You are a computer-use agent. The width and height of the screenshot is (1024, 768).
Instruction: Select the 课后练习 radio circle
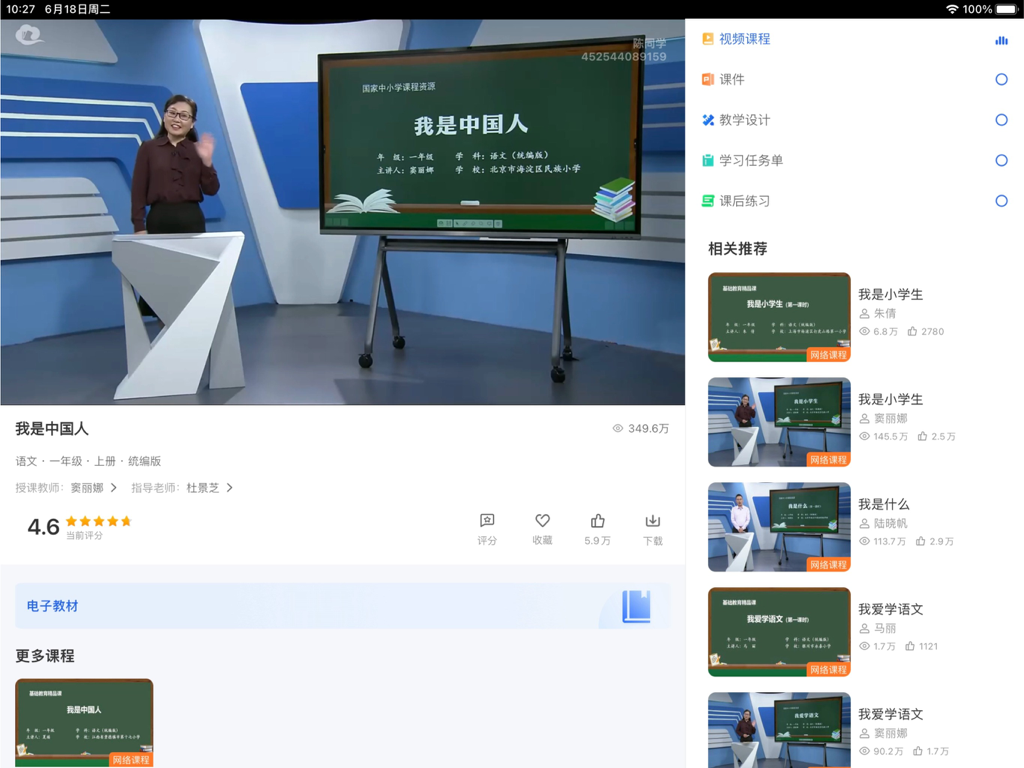pos(1001,201)
